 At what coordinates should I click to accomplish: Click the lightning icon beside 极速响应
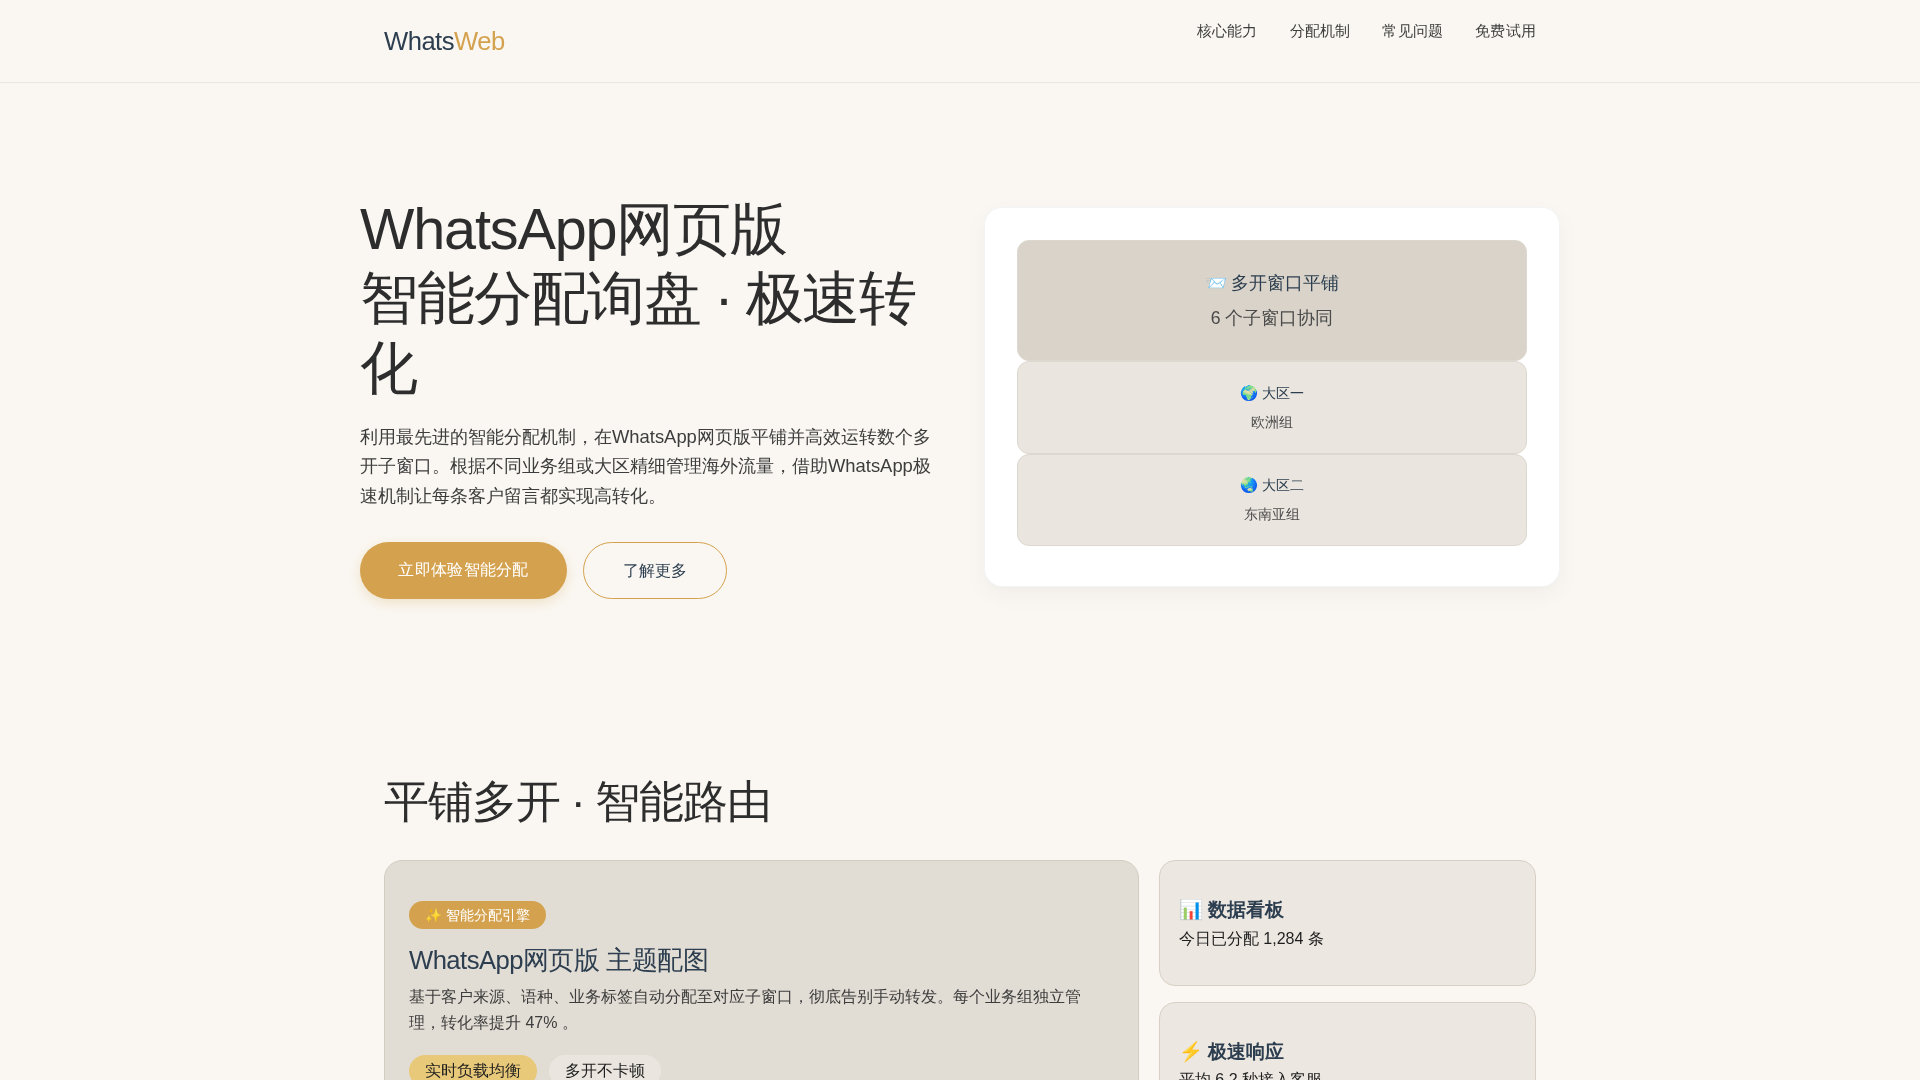pyautogui.click(x=1190, y=1052)
